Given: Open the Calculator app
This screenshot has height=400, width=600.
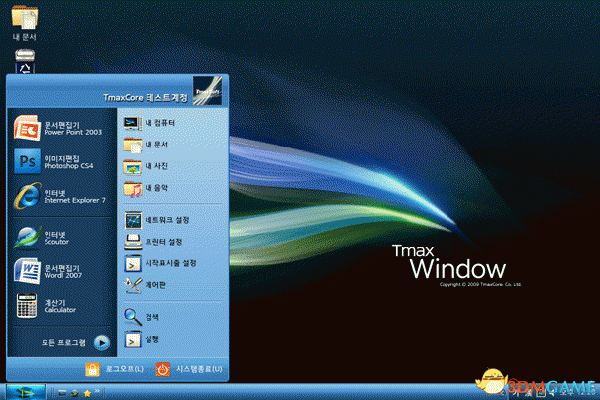Looking at the screenshot, I should [45, 305].
